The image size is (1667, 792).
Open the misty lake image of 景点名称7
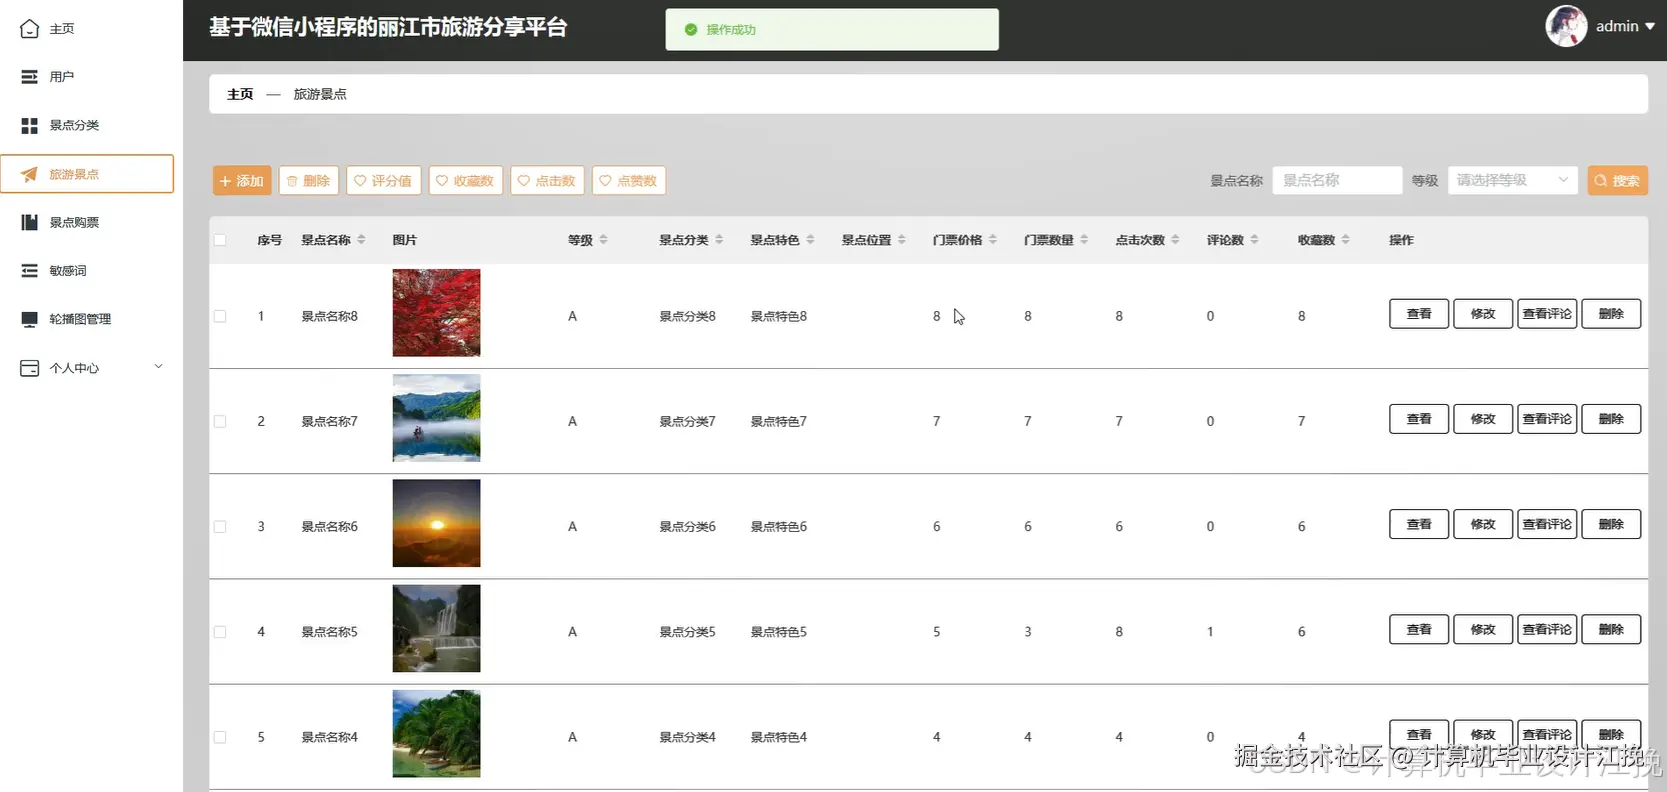pyautogui.click(x=436, y=418)
